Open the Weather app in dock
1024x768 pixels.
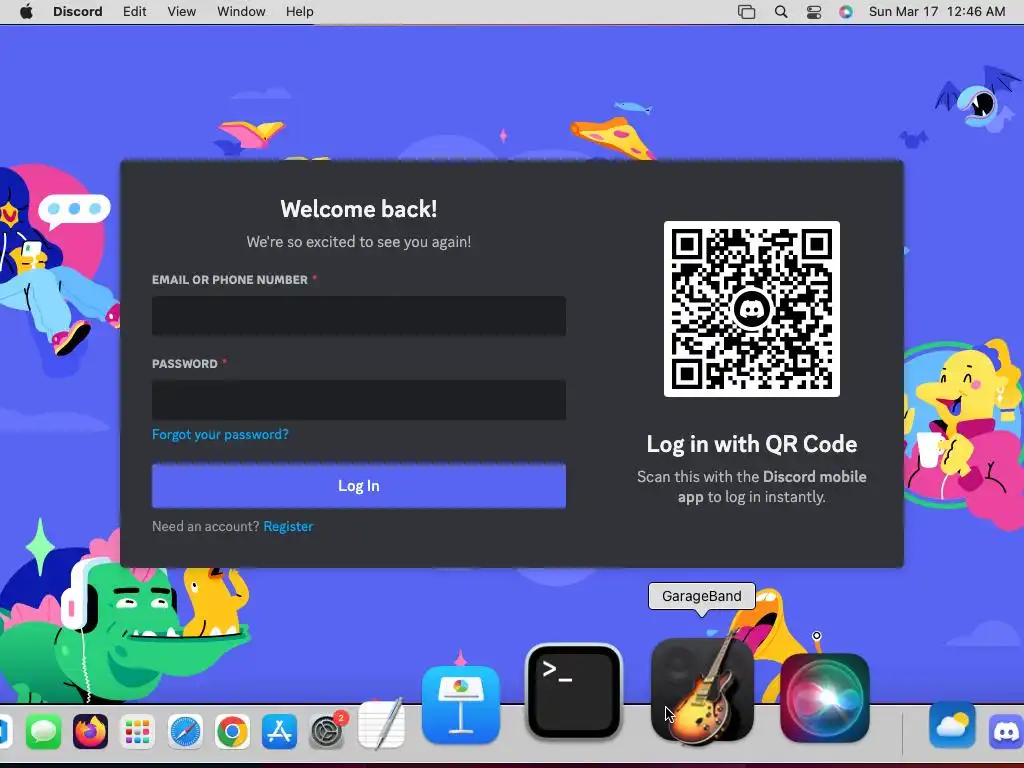[x=952, y=725]
